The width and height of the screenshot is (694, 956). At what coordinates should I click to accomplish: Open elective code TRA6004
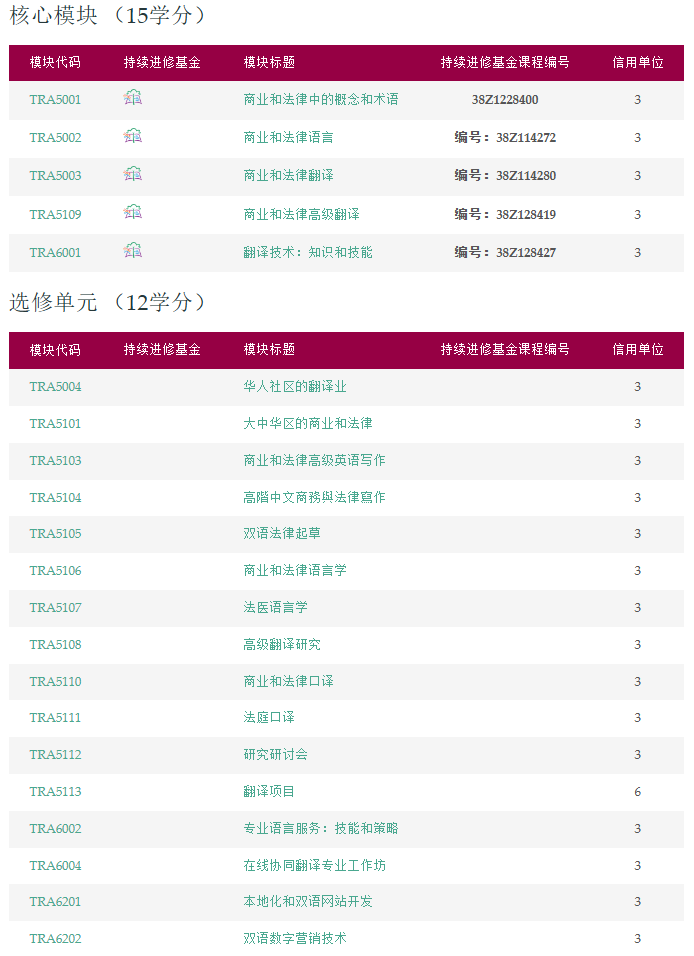tap(55, 866)
